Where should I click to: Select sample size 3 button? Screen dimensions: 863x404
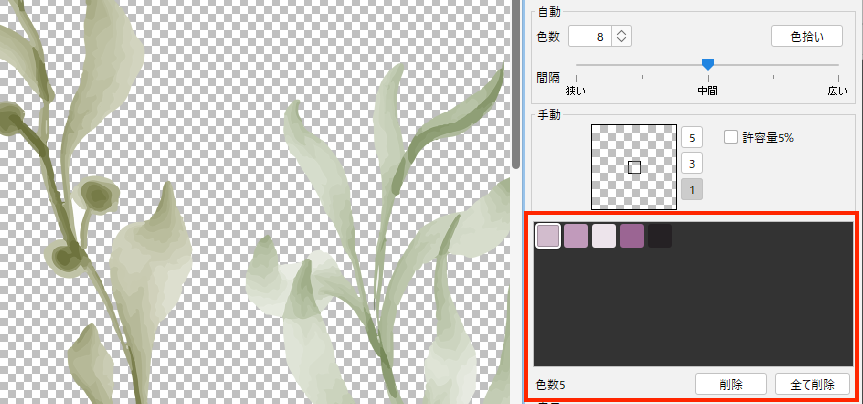click(x=692, y=163)
